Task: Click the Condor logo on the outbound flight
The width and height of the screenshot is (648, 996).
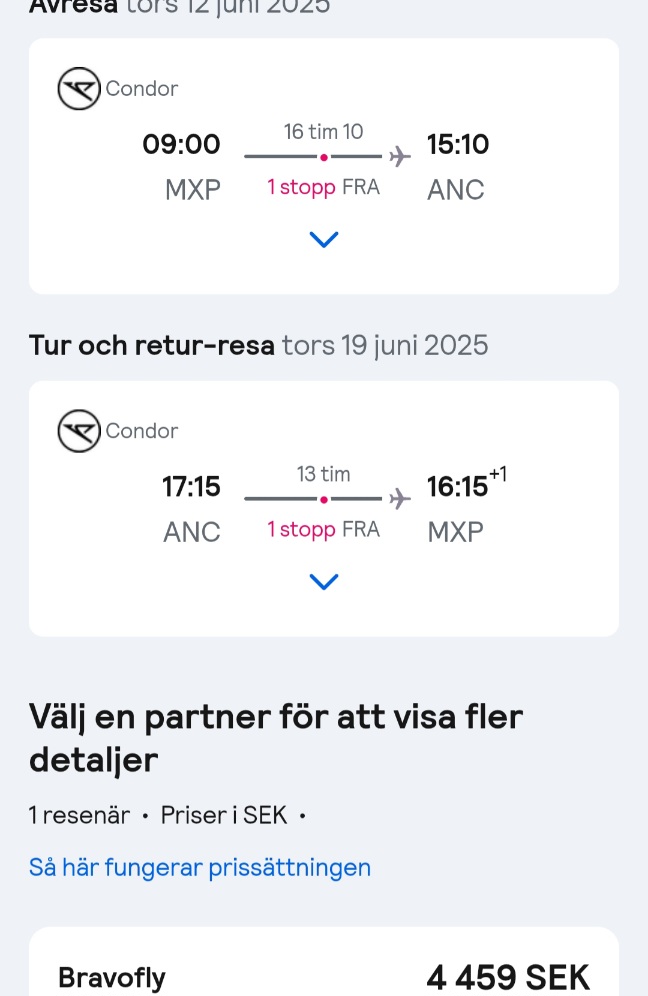Action: pos(79,88)
